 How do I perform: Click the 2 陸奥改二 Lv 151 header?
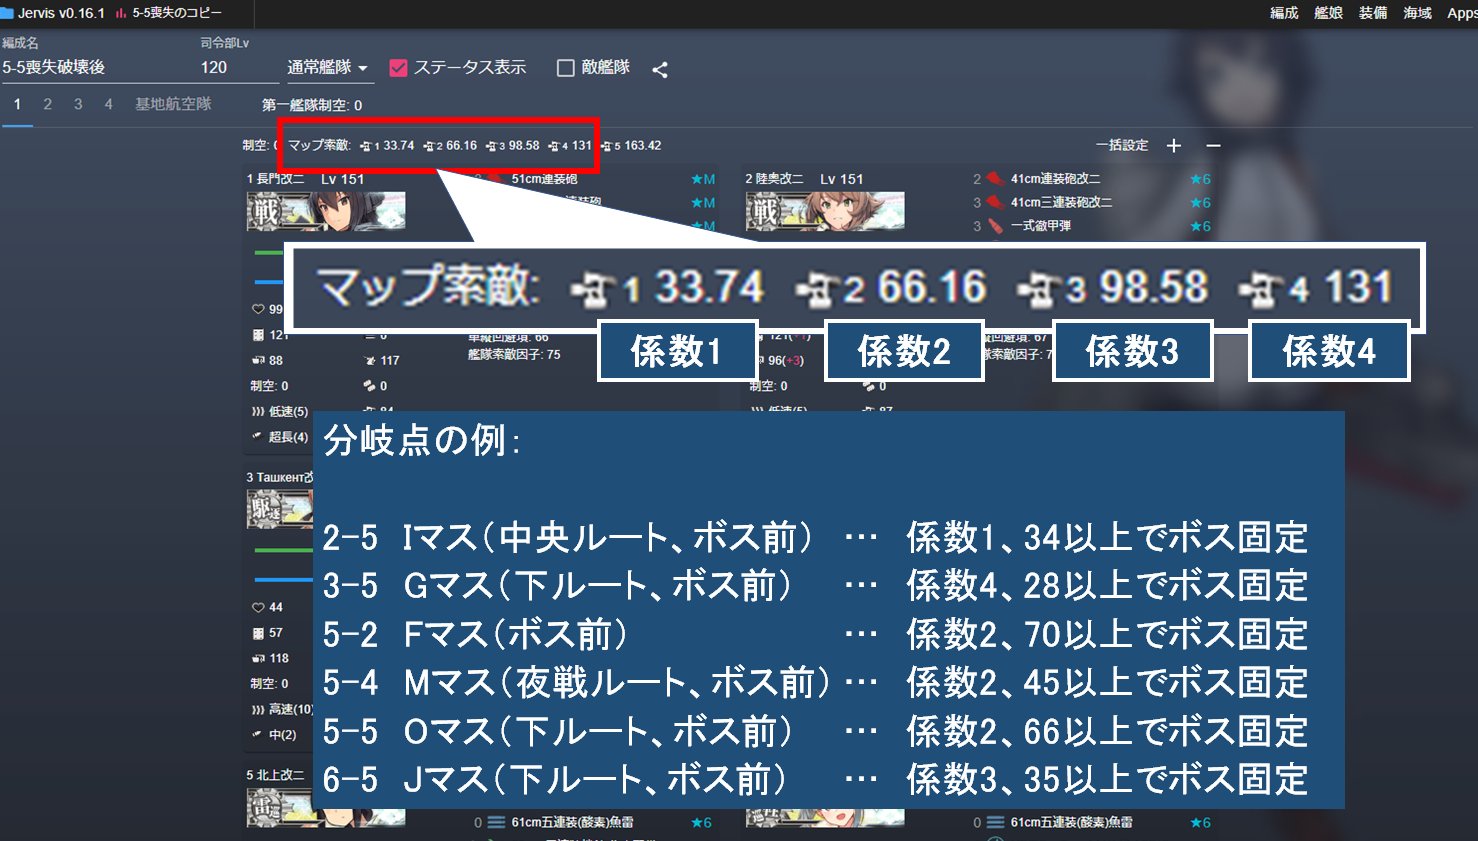click(x=805, y=179)
